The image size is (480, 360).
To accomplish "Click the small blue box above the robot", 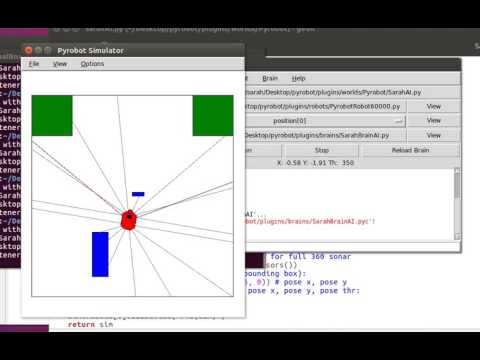I will (x=138, y=194).
